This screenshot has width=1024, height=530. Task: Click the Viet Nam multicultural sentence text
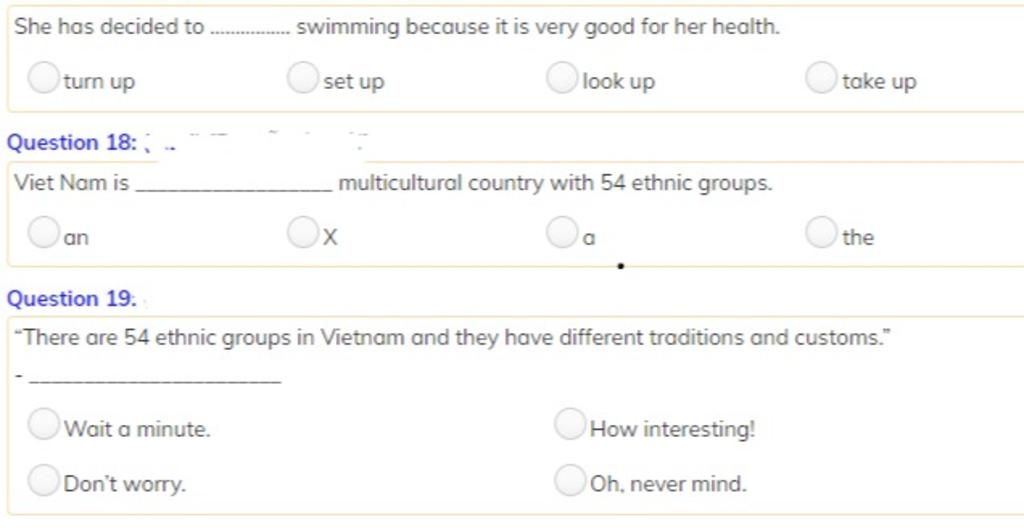coord(393,183)
